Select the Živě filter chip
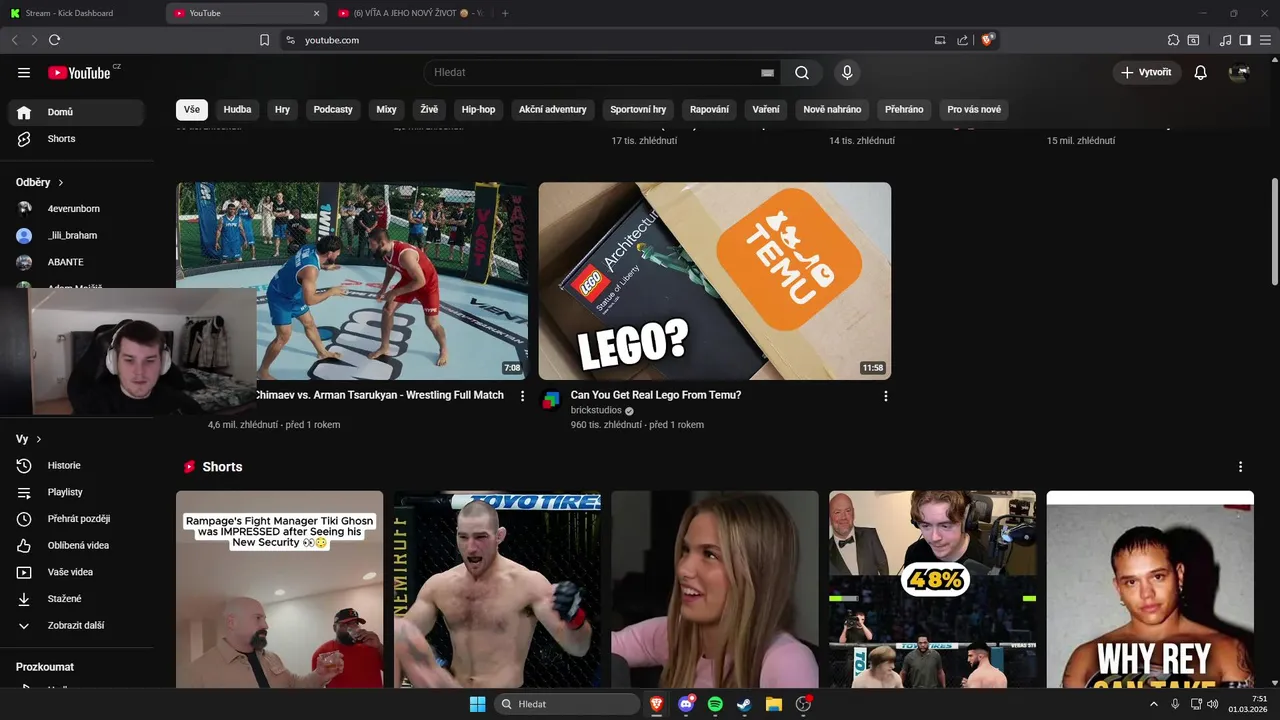The height and width of the screenshot is (720, 1280). (429, 110)
